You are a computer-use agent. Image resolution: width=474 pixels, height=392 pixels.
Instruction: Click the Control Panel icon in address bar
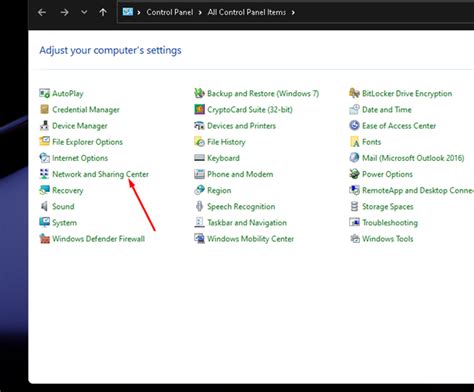[x=128, y=12]
